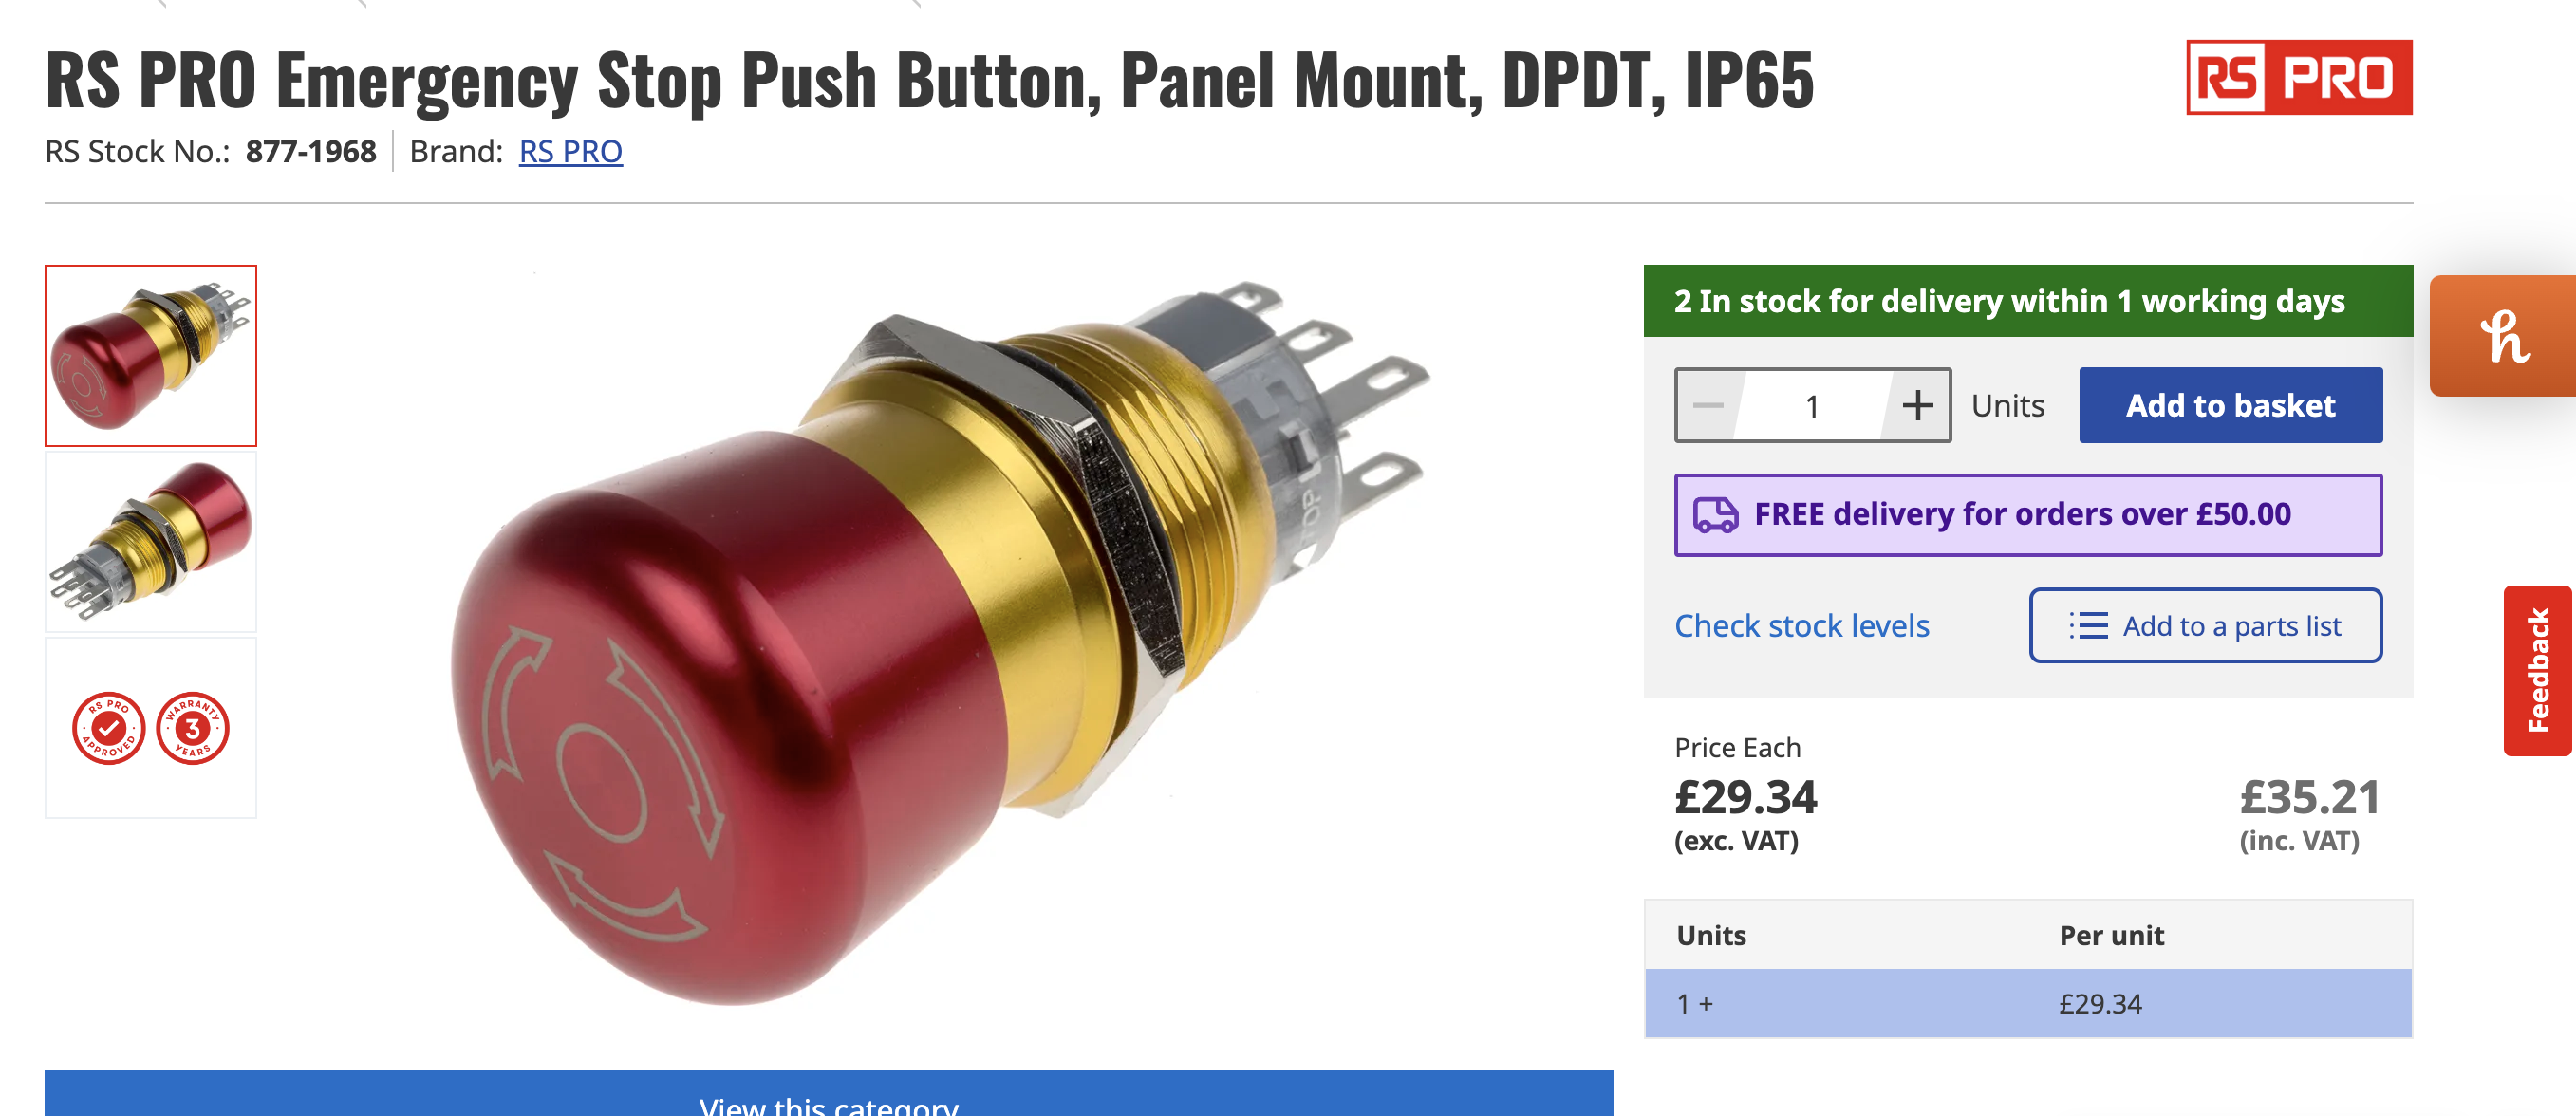Select the second product thumbnail
Image resolution: width=2576 pixels, height=1116 pixels.
151,542
